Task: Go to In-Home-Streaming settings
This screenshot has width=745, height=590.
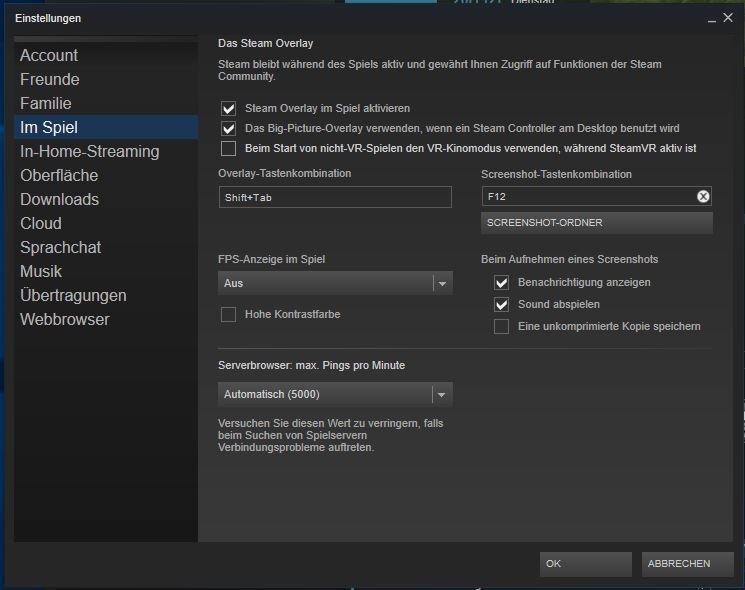Action: coord(106,151)
